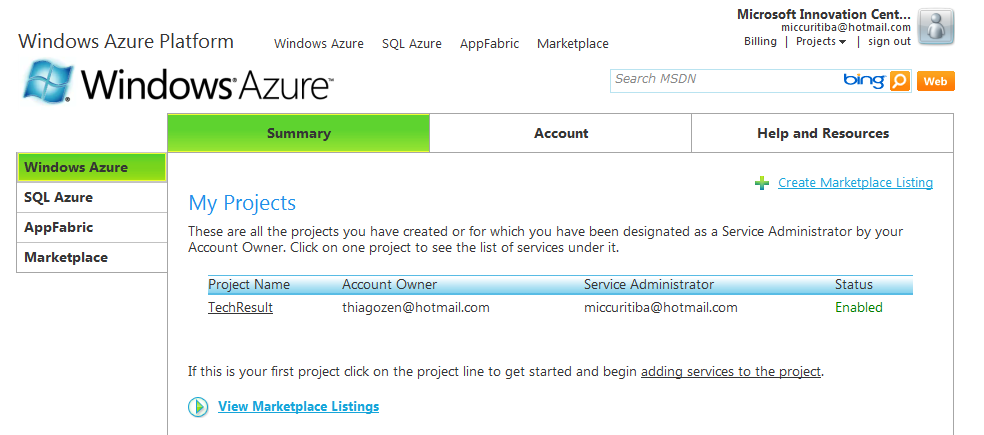
Task: Click the Enabled status text
Action: (x=858, y=308)
